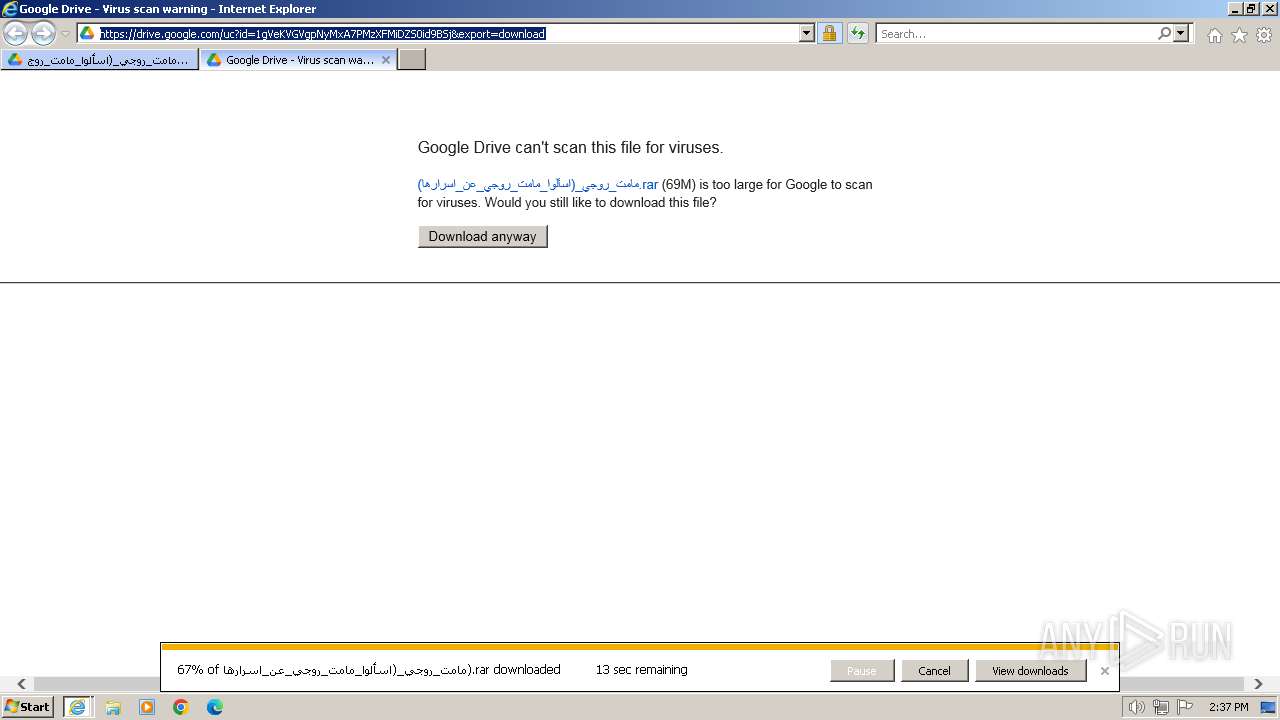Click the download progress bar
The height and width of the screenshot is (720, 1280).
coord(640,647)
